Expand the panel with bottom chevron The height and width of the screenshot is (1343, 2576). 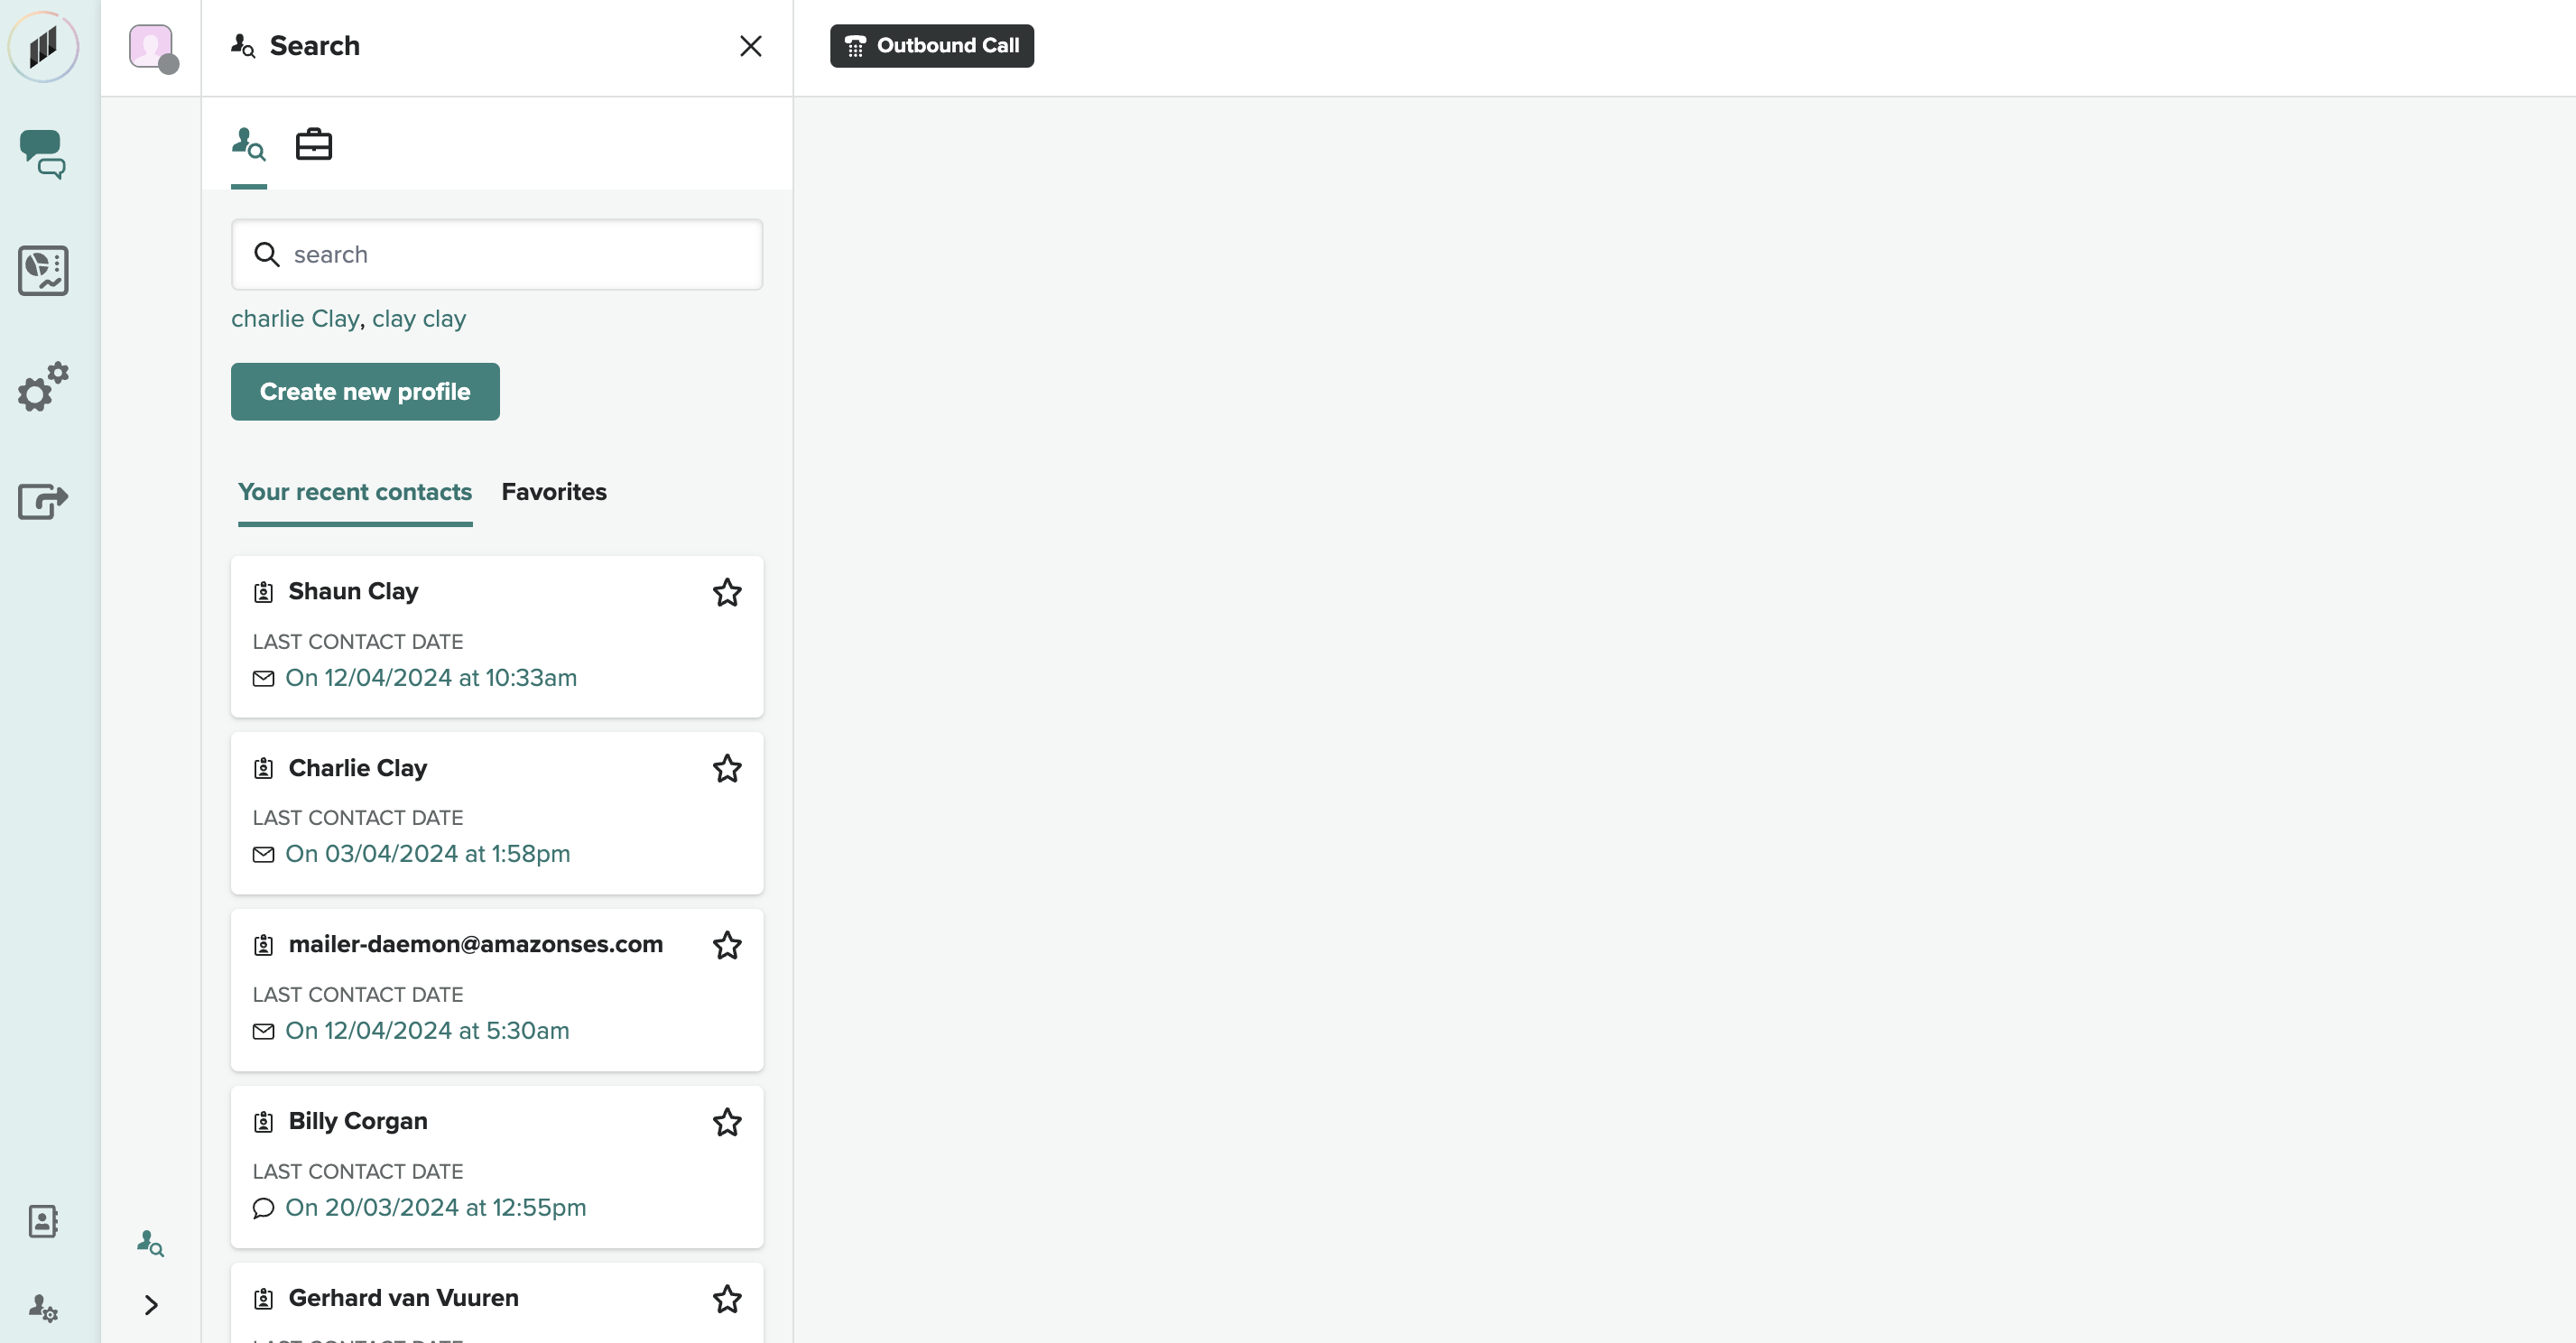point(151,1305)
